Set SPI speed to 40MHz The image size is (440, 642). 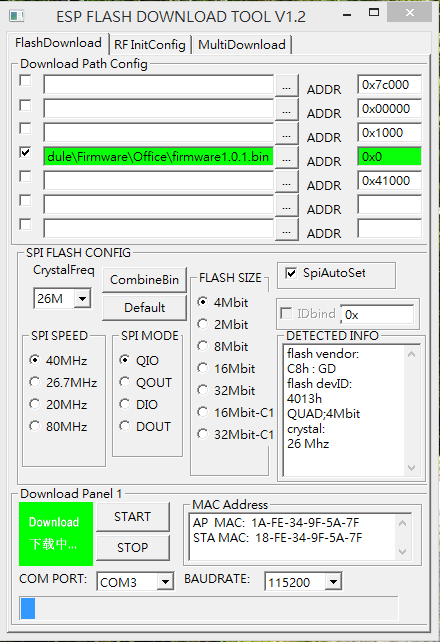click(x=35, y=360)
